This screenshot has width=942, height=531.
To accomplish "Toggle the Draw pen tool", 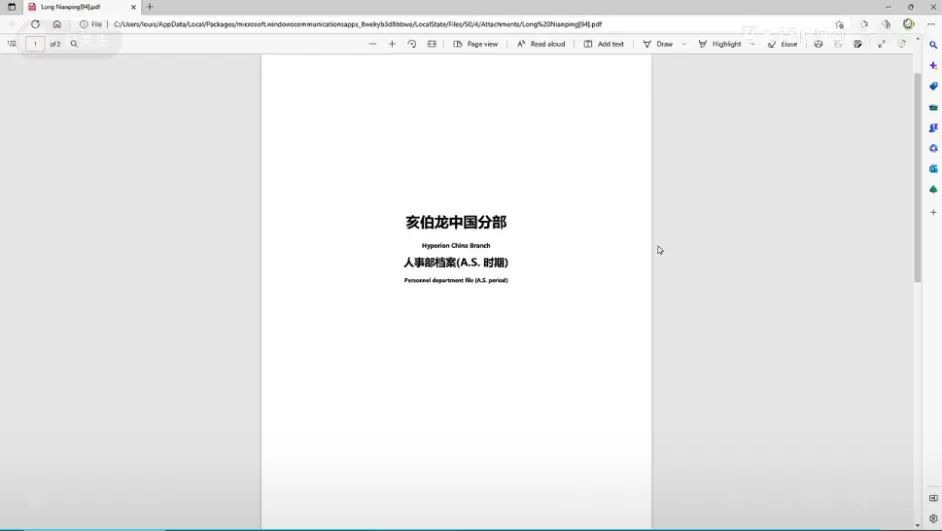I will [658, 44].
